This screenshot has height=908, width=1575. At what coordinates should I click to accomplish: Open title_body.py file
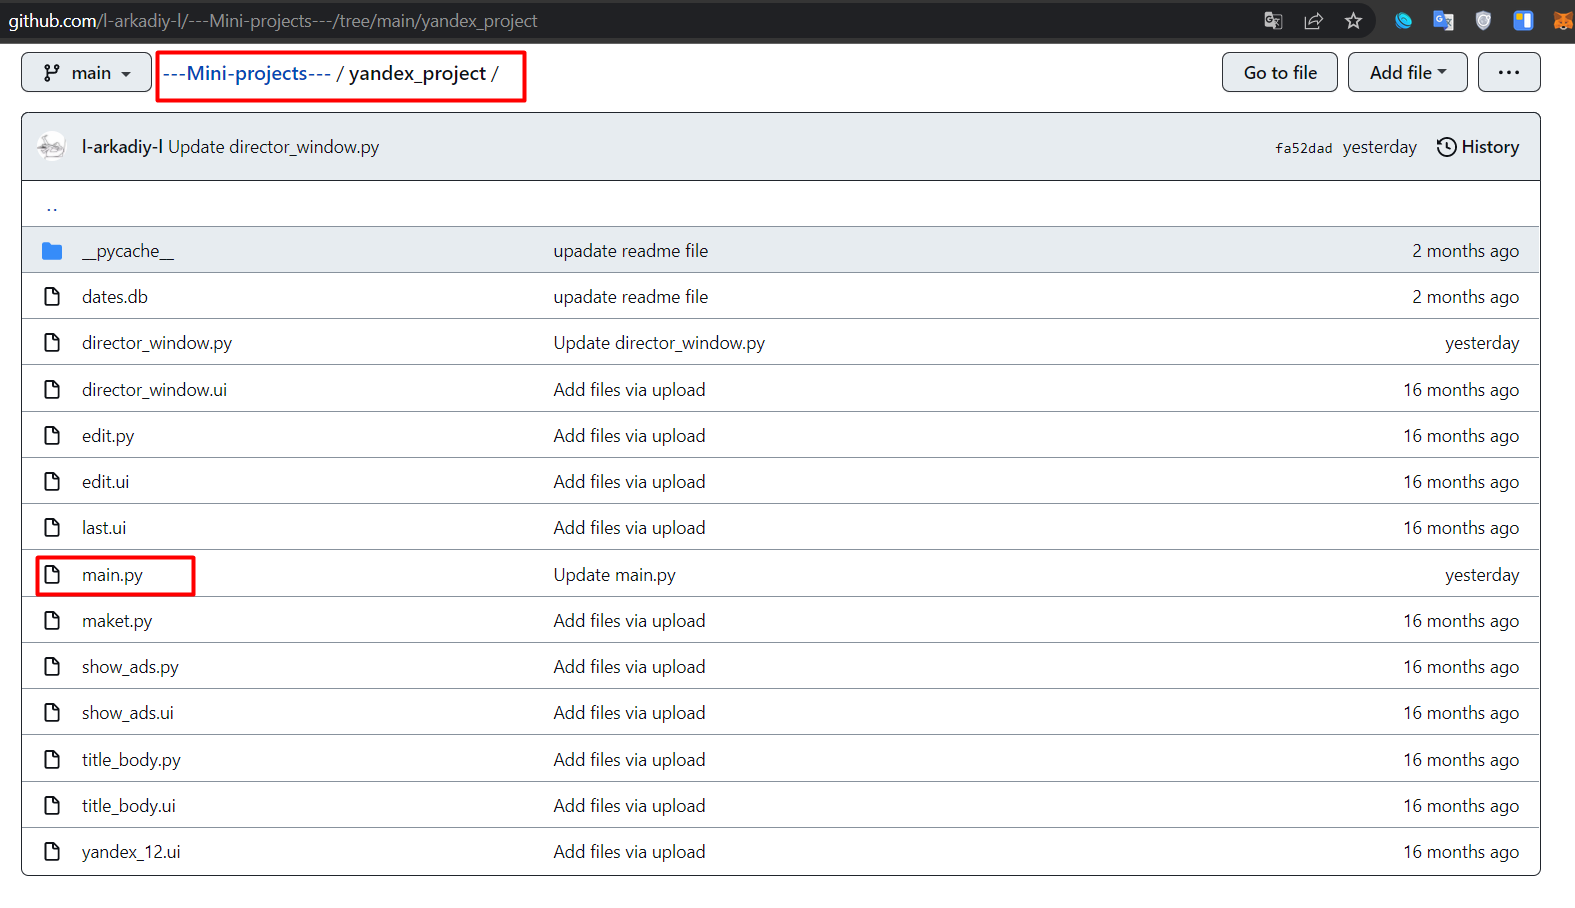pyautogui.click(x=131, y=760)
